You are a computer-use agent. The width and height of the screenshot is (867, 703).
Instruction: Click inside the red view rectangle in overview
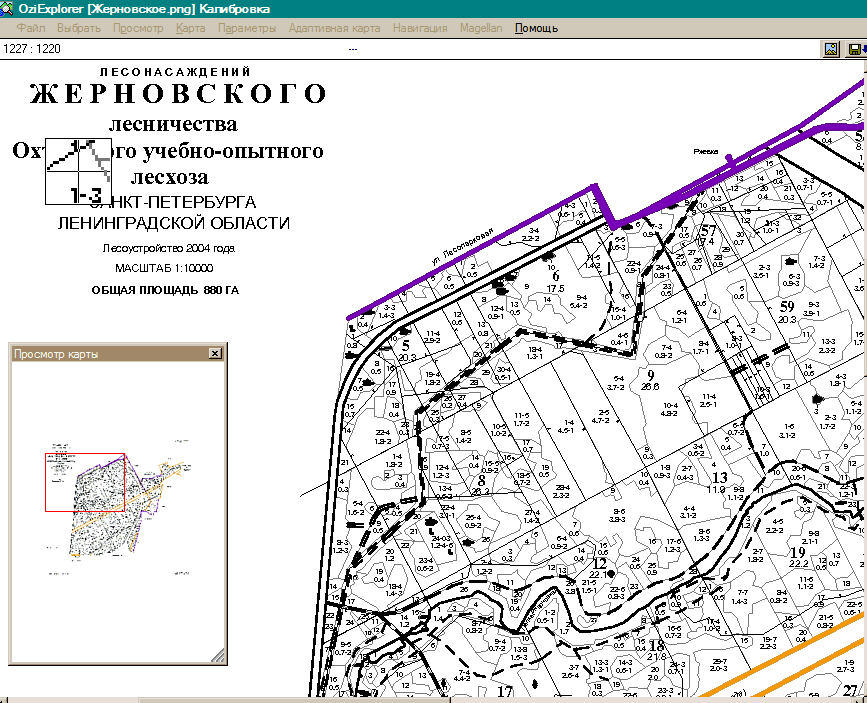pyautogui.click(x=85, y=482)
